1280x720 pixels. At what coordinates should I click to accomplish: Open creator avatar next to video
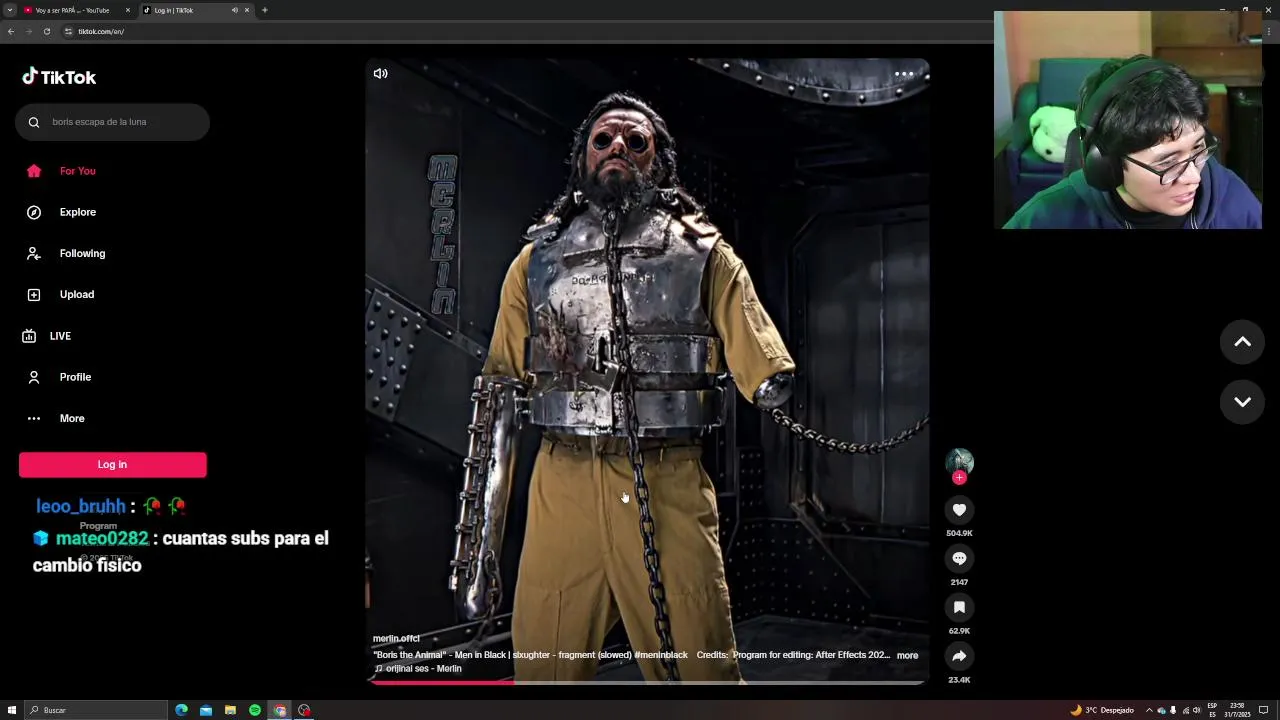coord(959,461)
